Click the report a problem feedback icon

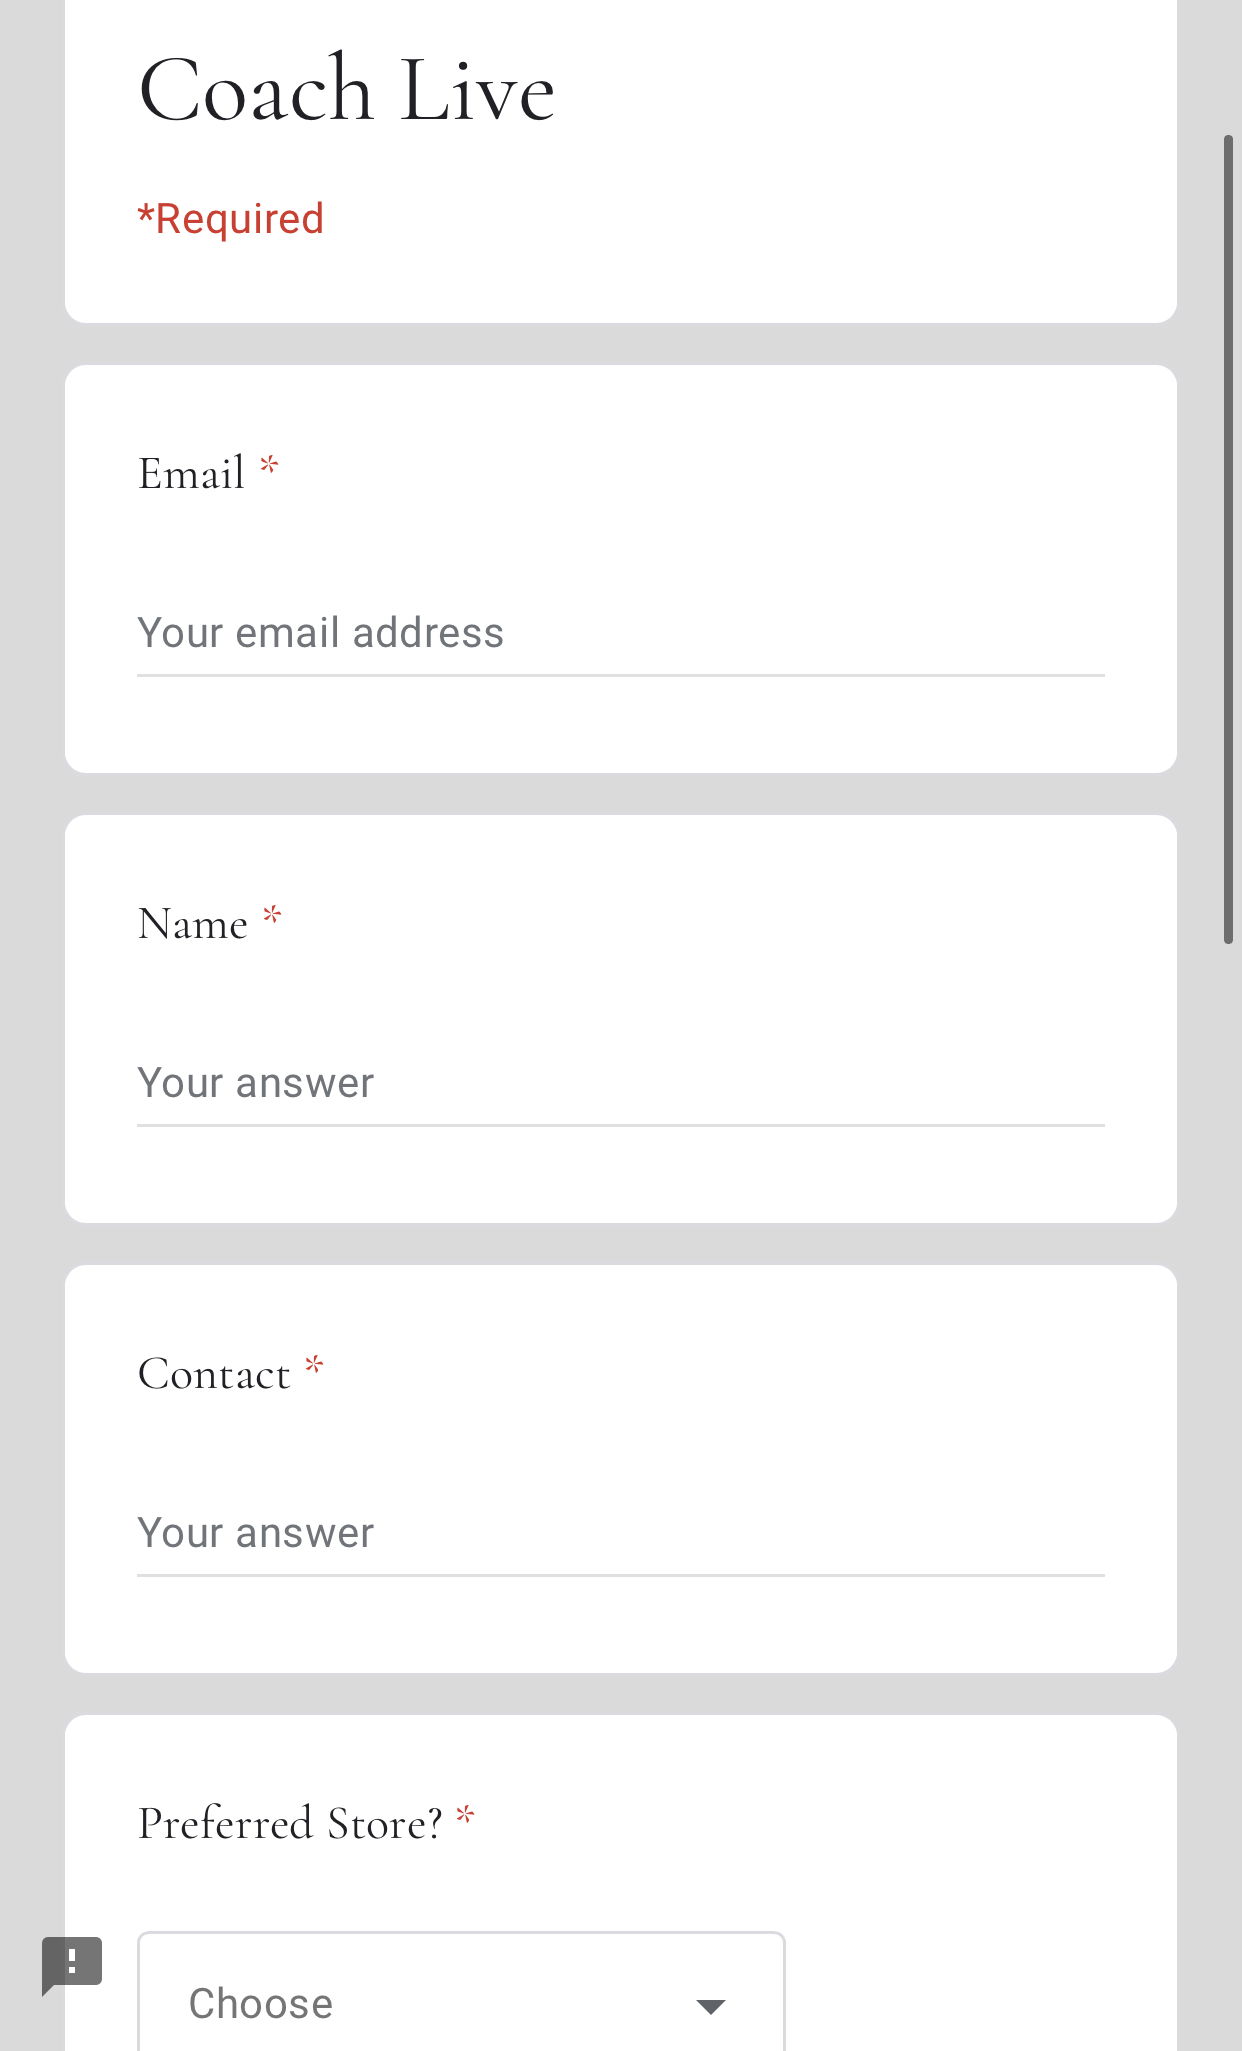(72, 1962)
